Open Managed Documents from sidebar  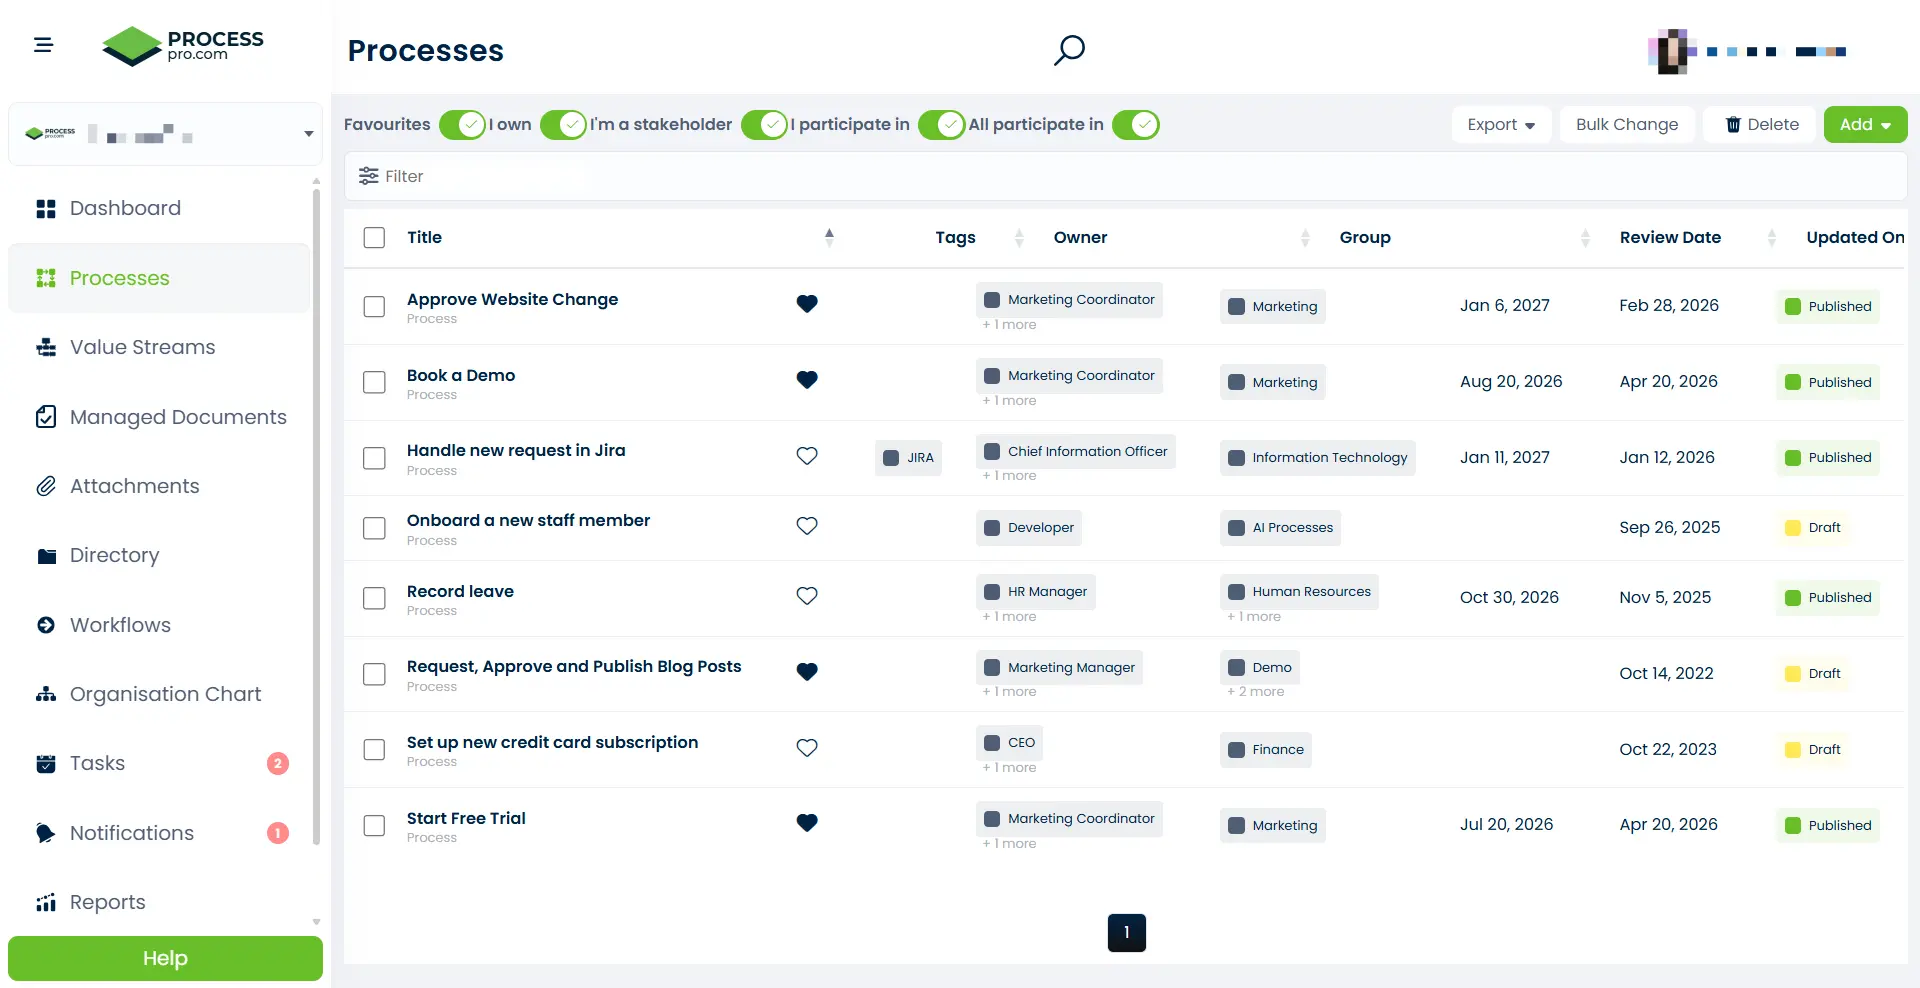178,417
